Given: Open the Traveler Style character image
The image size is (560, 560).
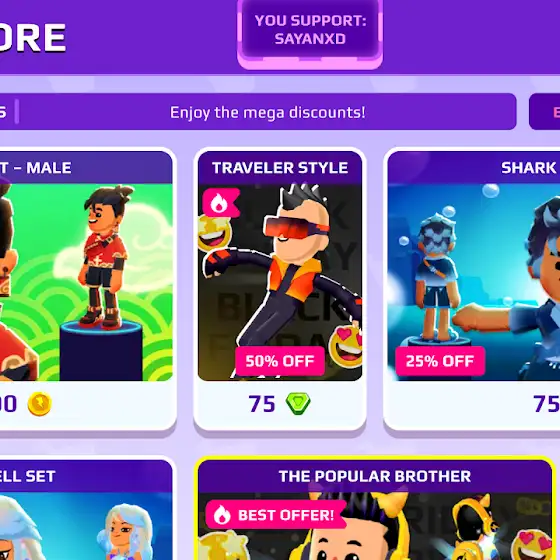Looking at the screenshot, I should [280, 282].
